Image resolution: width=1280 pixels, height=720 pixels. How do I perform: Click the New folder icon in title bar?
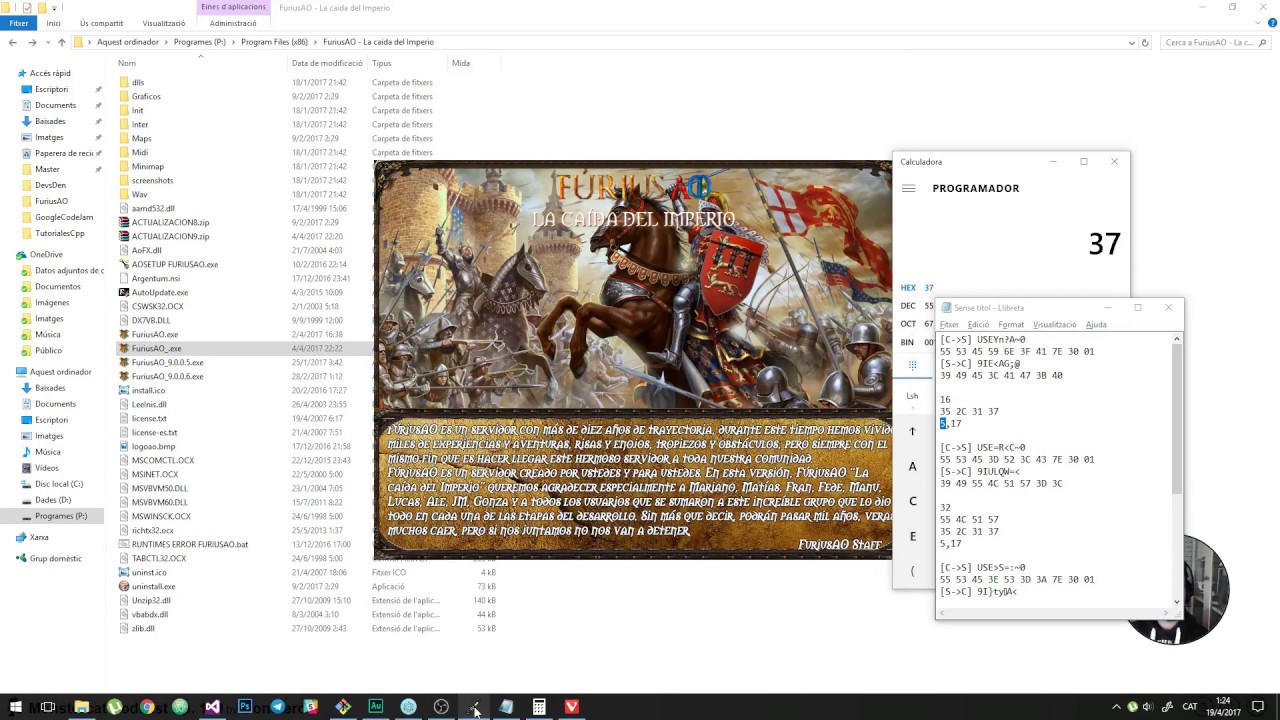pos(43,7)
